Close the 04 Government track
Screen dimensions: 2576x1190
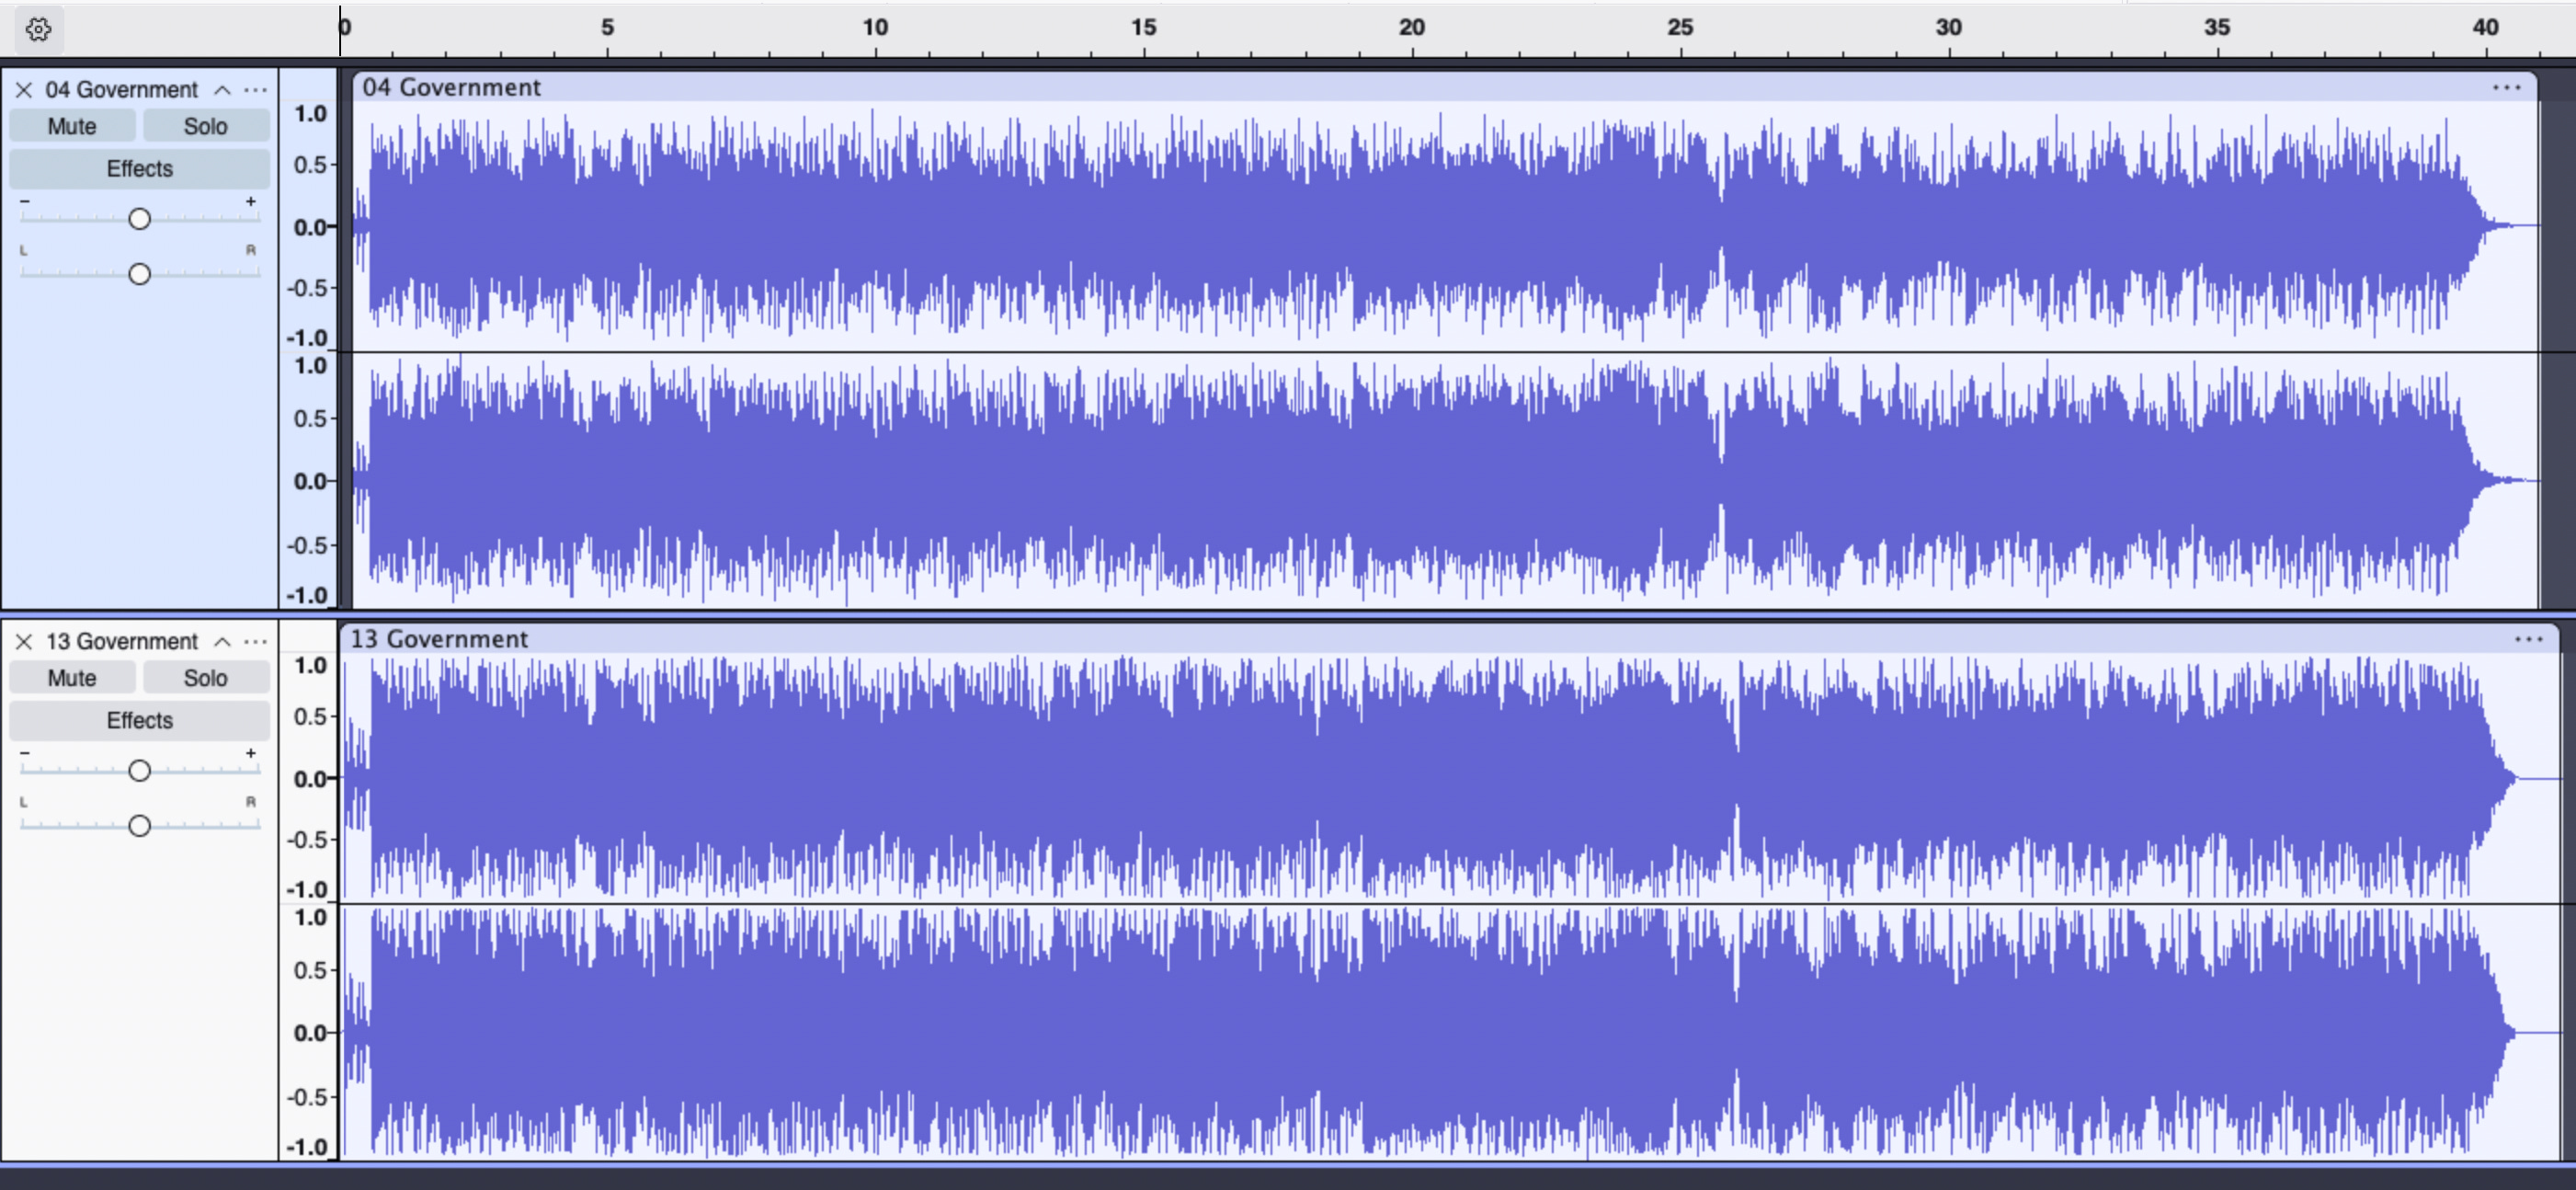[x=24, y=90]
